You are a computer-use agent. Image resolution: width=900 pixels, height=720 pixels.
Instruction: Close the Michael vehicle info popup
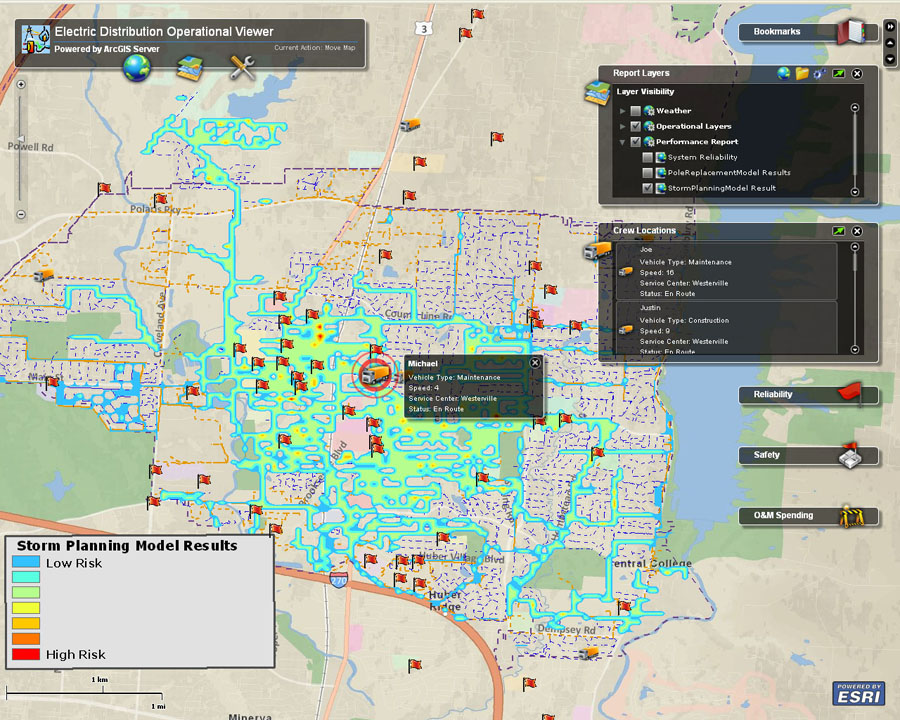(x=535, y=362)
